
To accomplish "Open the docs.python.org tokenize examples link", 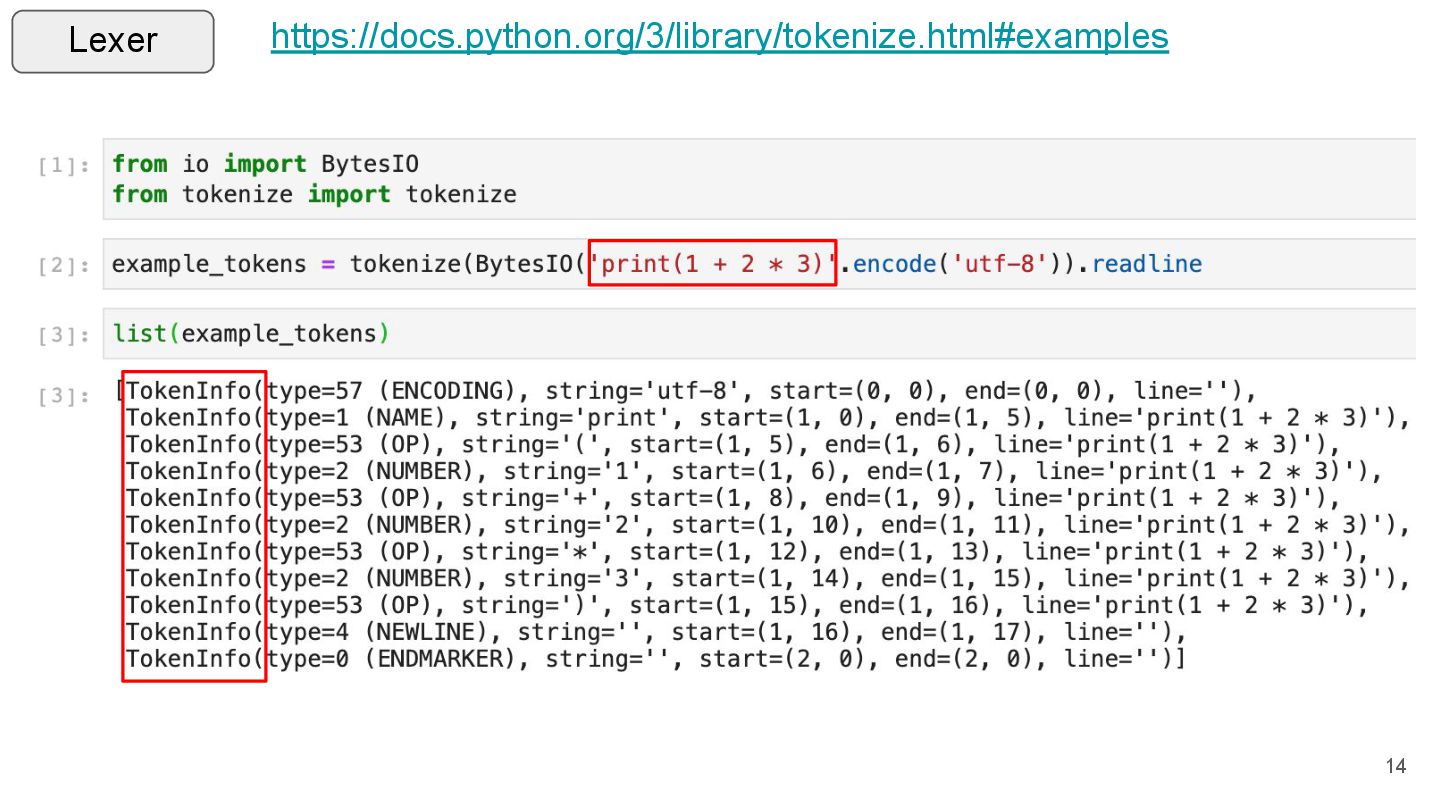I will click(x=719, y=37).
